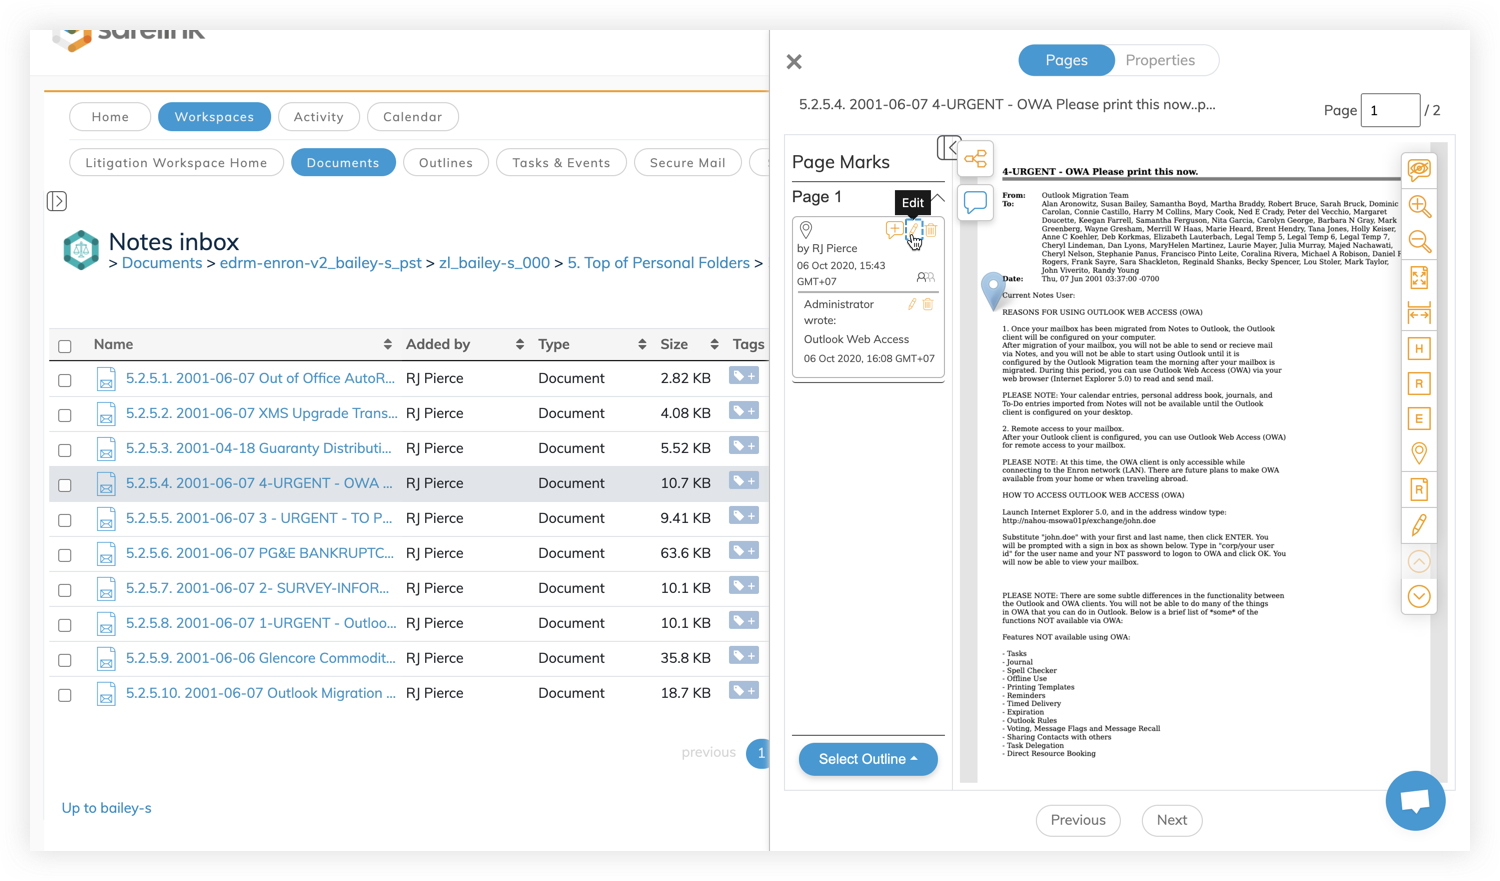Open sharing users icon on the page mark
This screenshot has height=881, width=1500.
[x=925, y=277]
